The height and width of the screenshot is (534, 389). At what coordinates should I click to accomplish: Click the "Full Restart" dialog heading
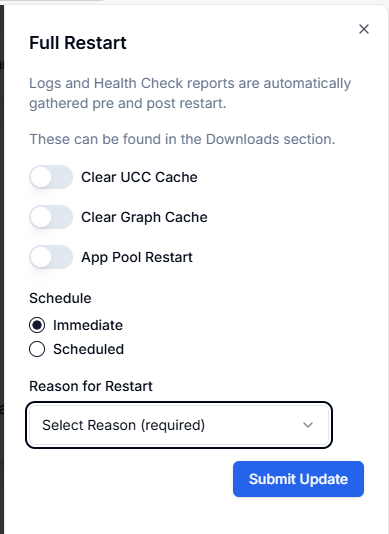78,43
